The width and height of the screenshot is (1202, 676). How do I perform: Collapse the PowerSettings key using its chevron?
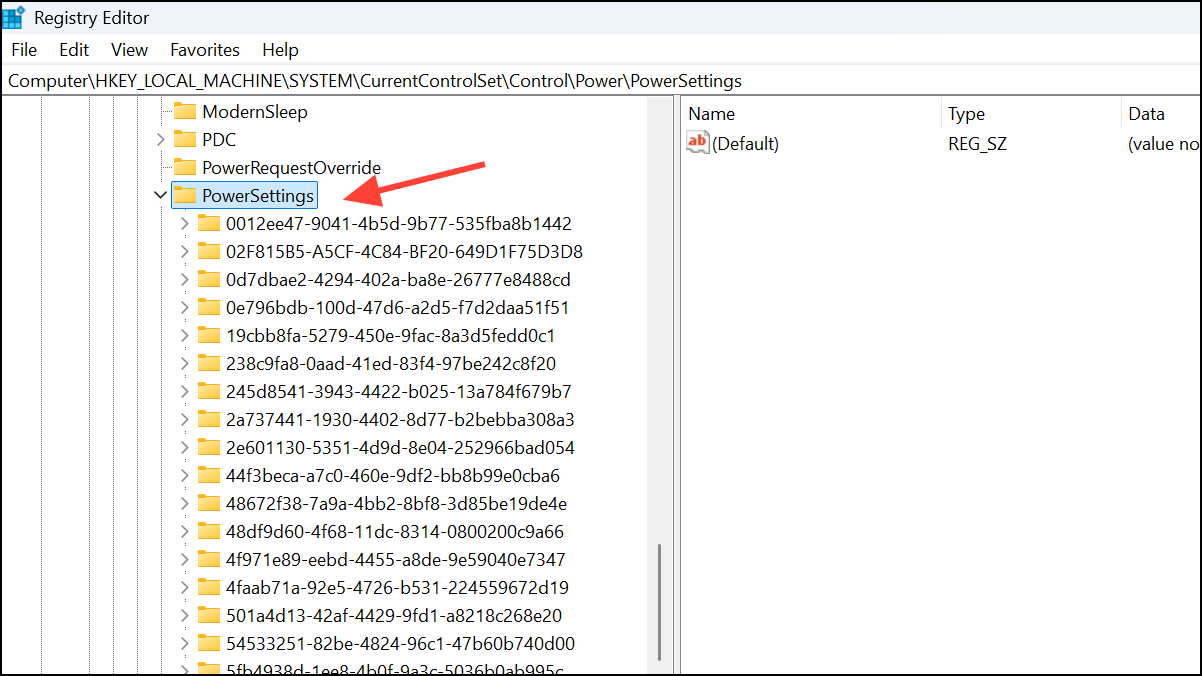(x=160, y=195)
